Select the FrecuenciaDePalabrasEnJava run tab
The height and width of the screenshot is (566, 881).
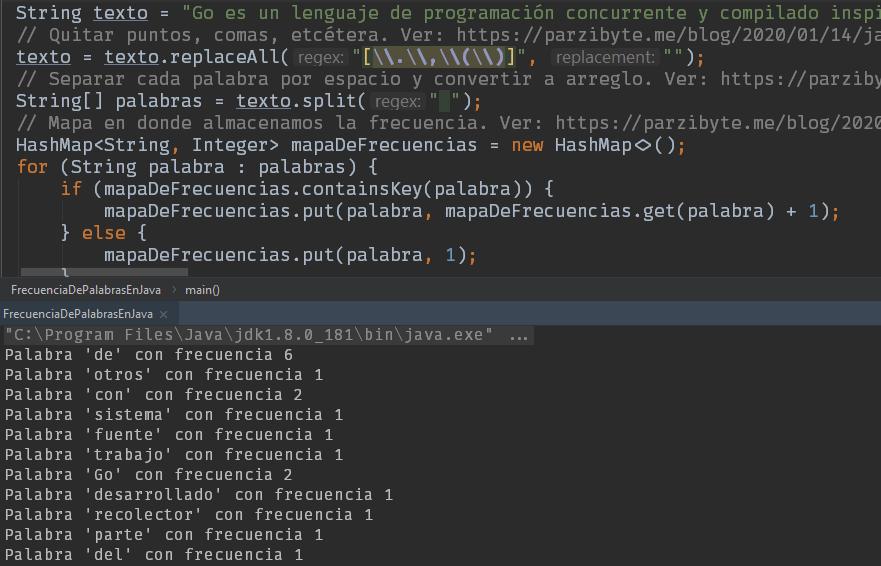coord(78,314)
